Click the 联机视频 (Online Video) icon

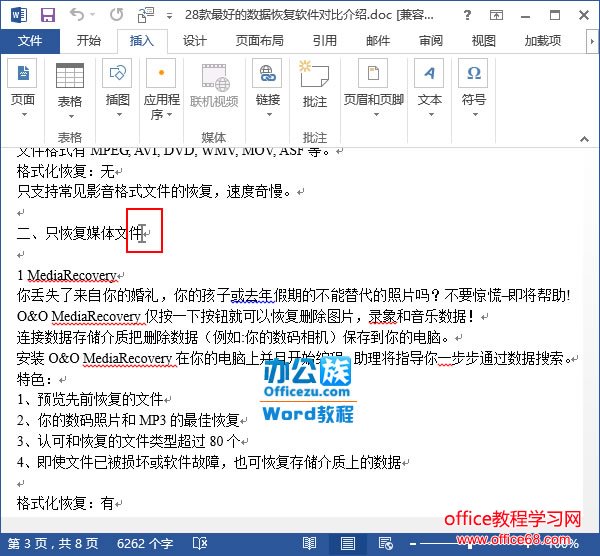coord(216,77)
